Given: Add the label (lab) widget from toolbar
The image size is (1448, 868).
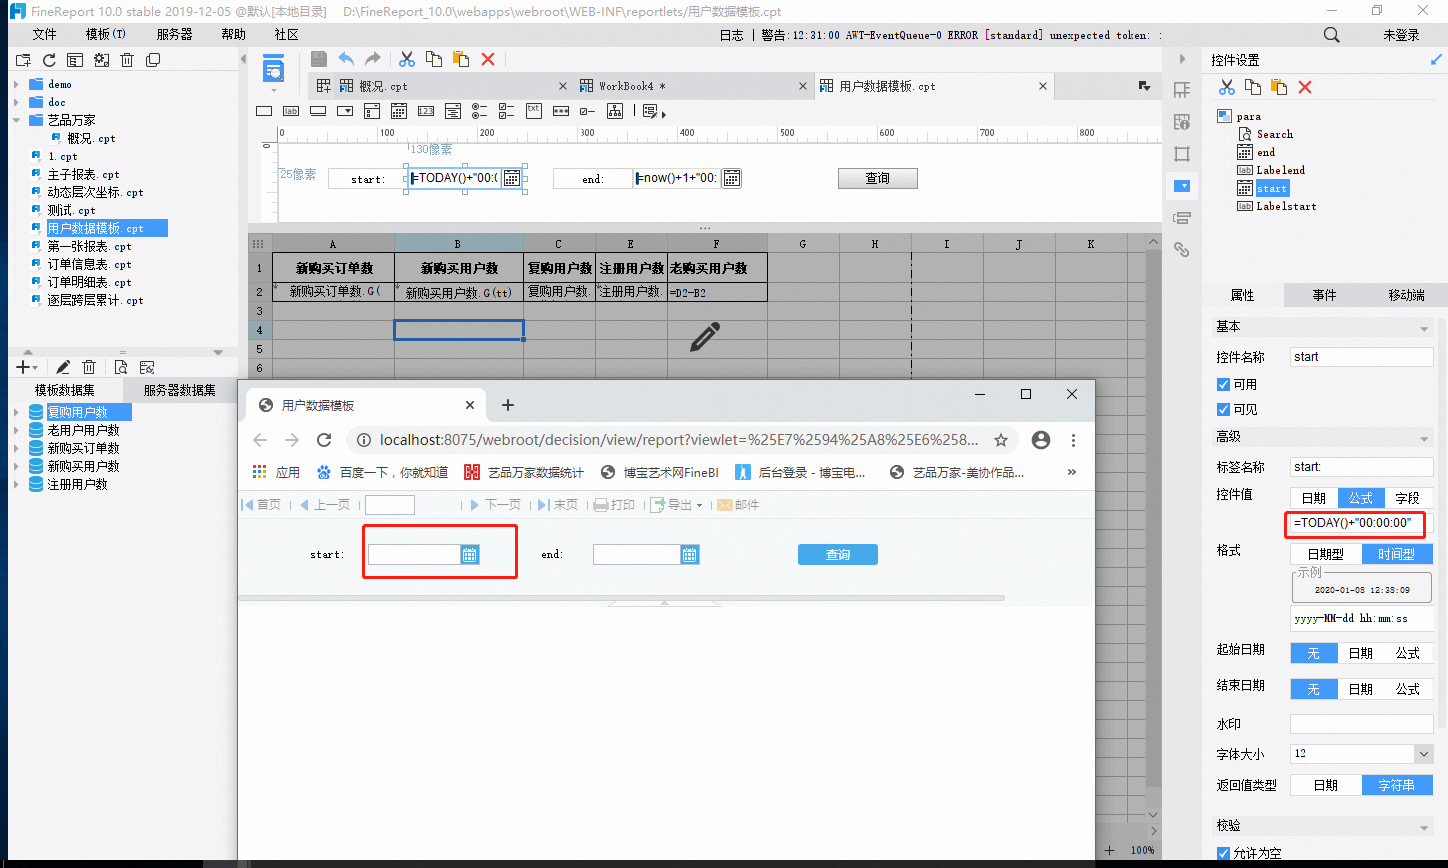Looking at the screenshot, I should point(291,110).
